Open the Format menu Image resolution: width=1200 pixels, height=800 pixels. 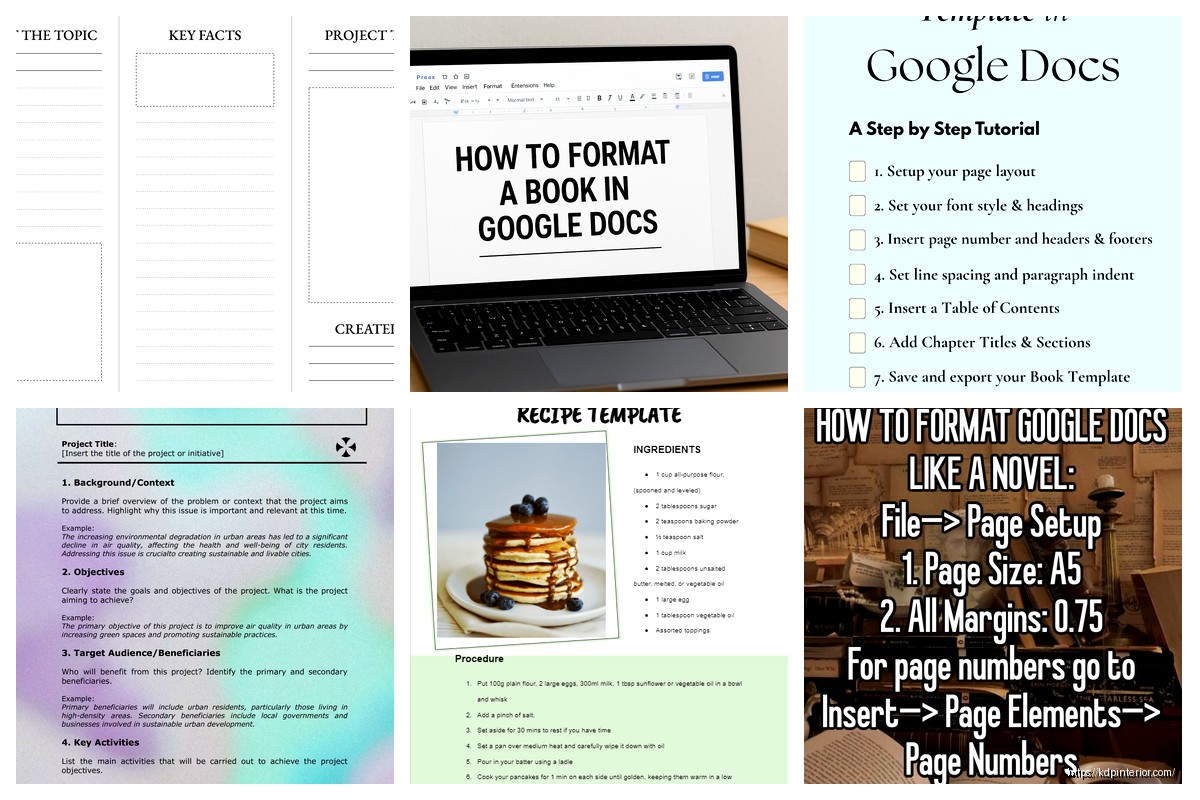click(x=492, y=85)
